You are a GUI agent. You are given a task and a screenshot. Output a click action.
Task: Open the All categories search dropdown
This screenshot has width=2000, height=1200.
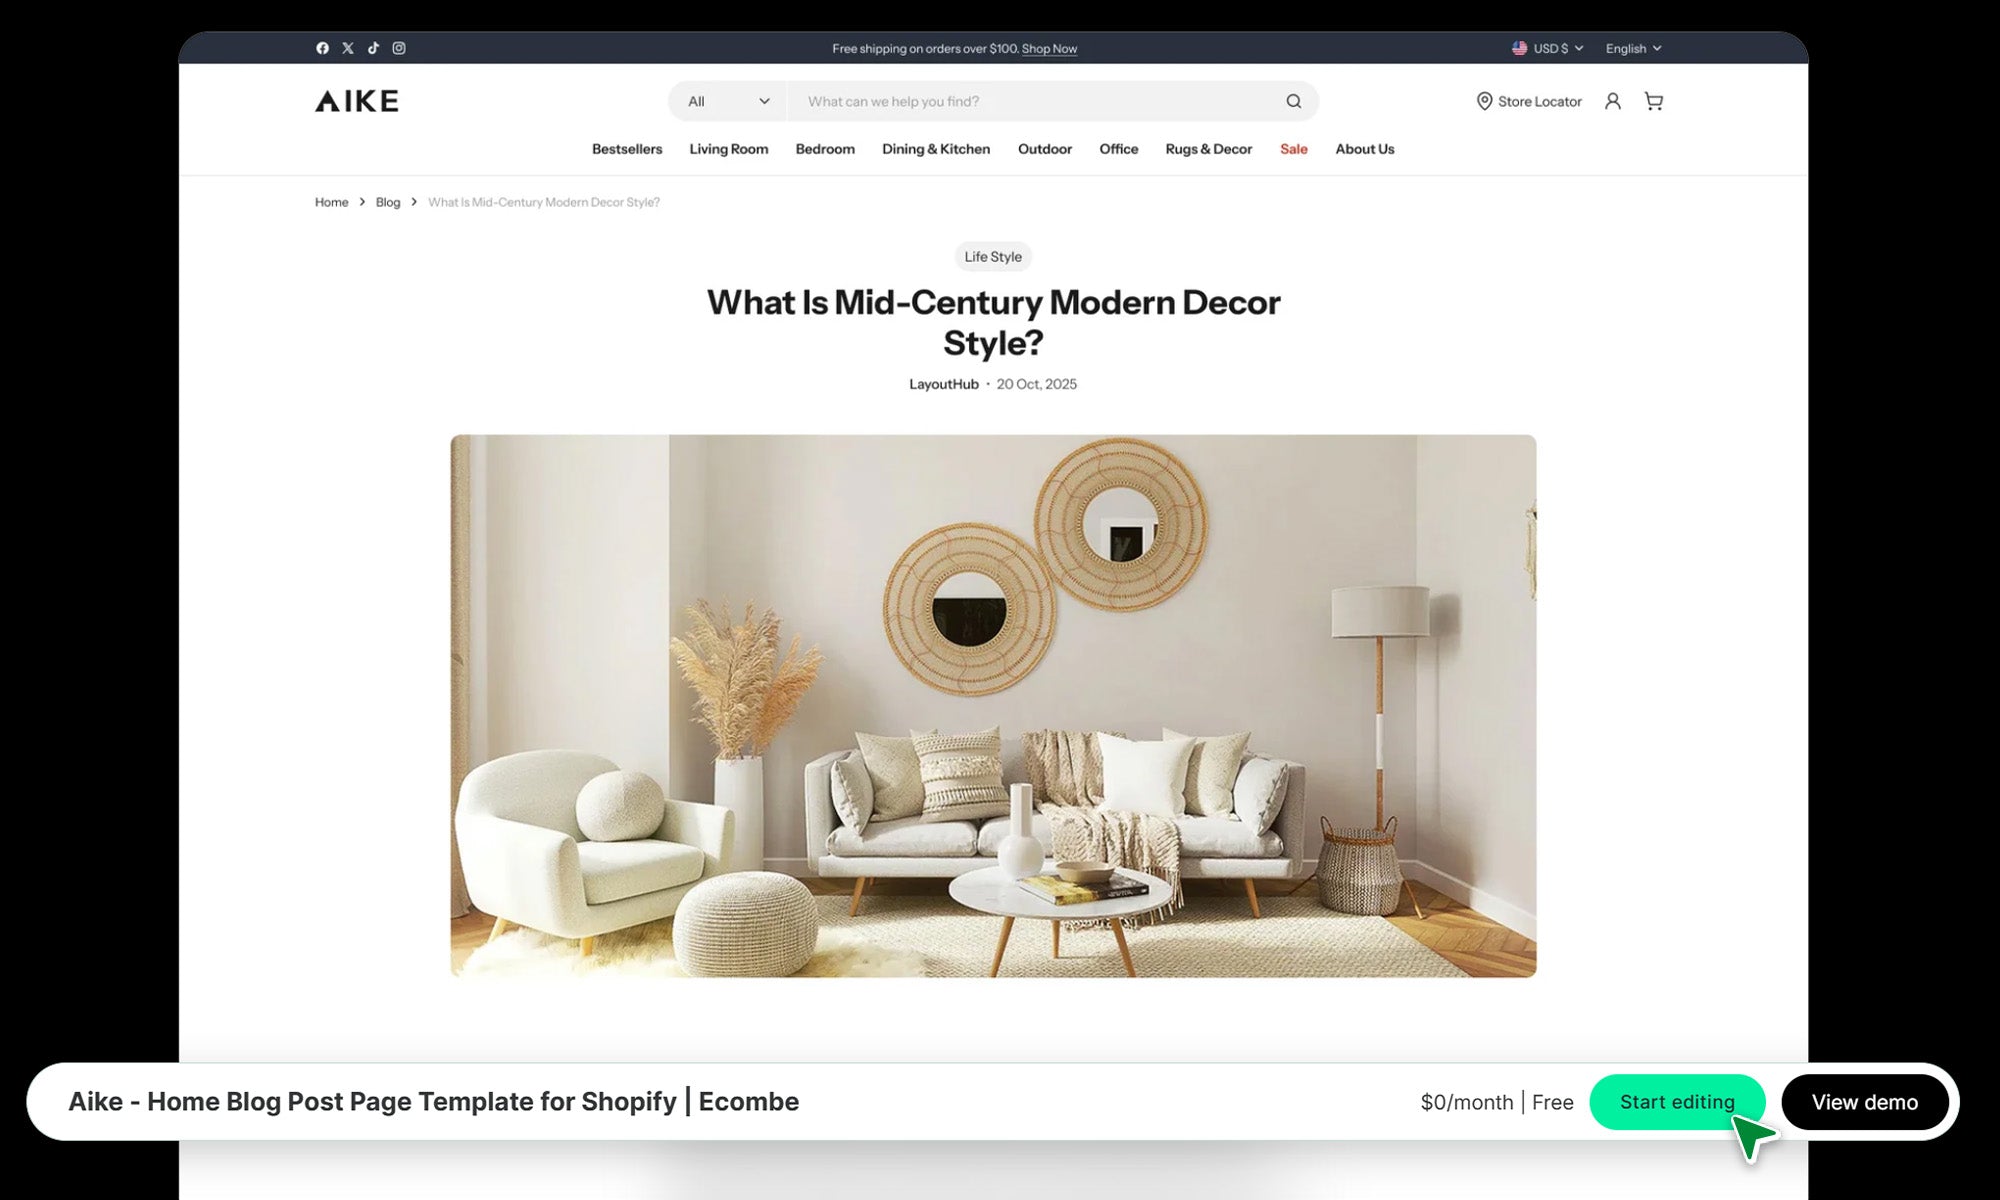[728, 101]
